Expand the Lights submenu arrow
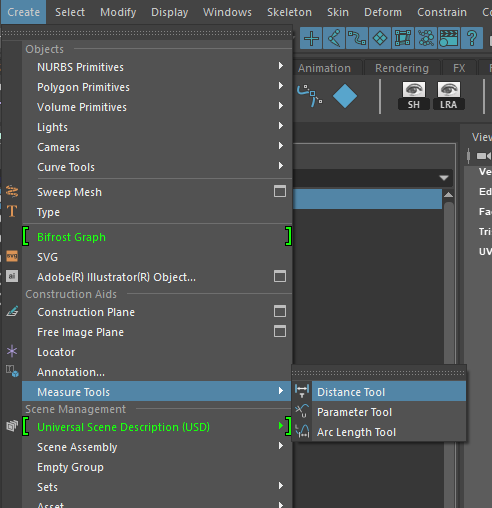The image size is (492, 508). 281,126
